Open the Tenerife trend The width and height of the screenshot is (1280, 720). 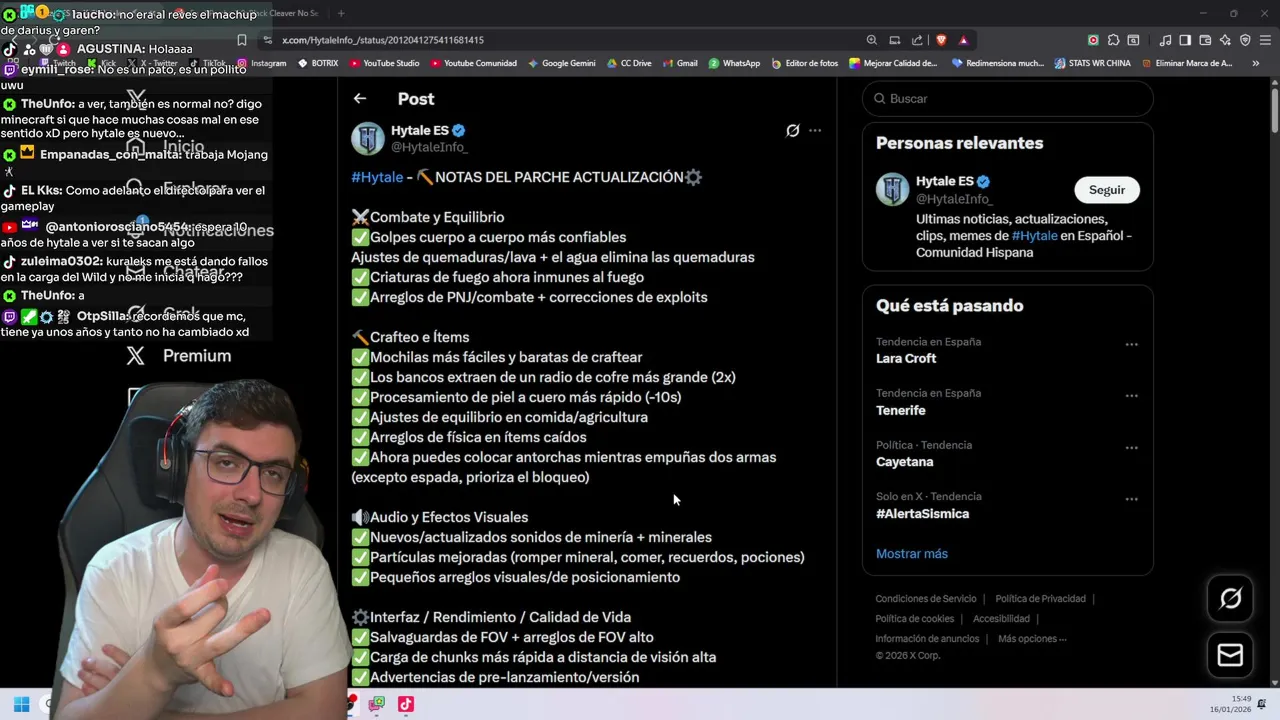901,410
